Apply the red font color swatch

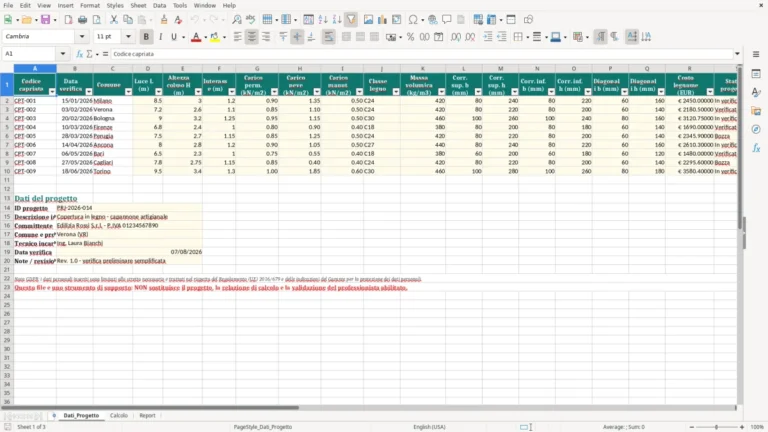tap(196, 37)
